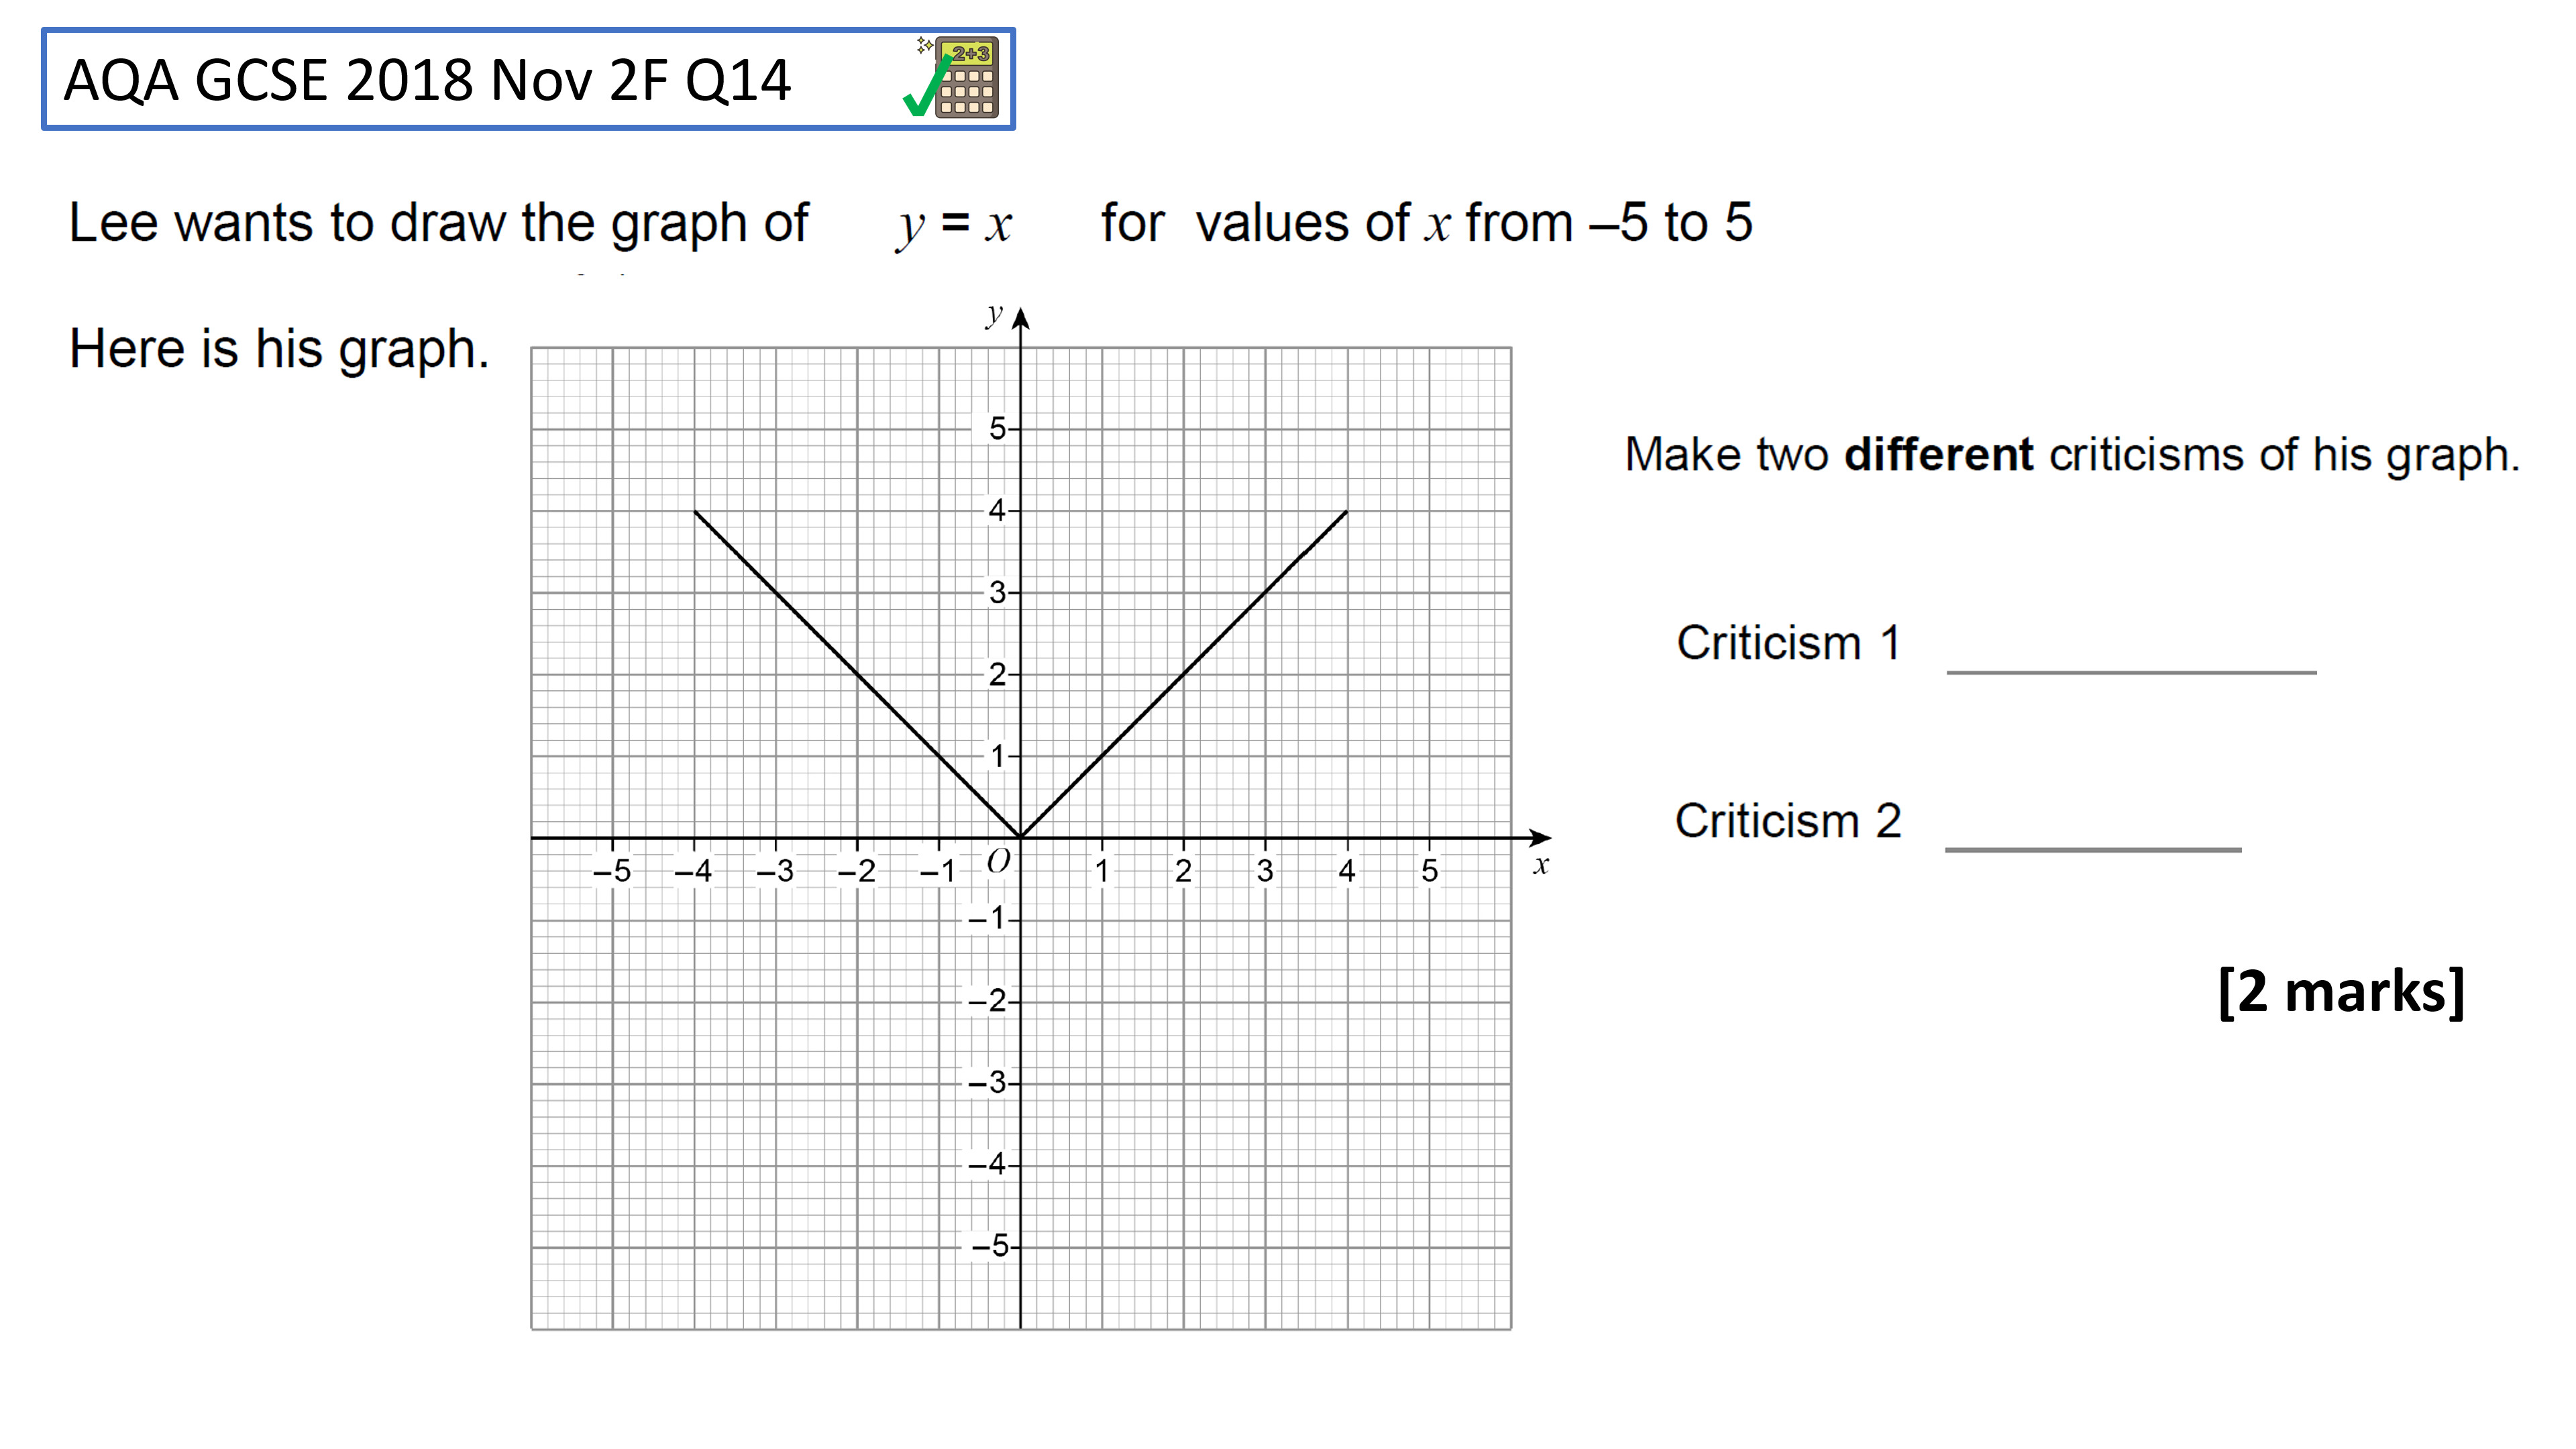Click the y-axis arrowhead
This screenshot has width=2576, height=1449.
tap(1020, 319)
